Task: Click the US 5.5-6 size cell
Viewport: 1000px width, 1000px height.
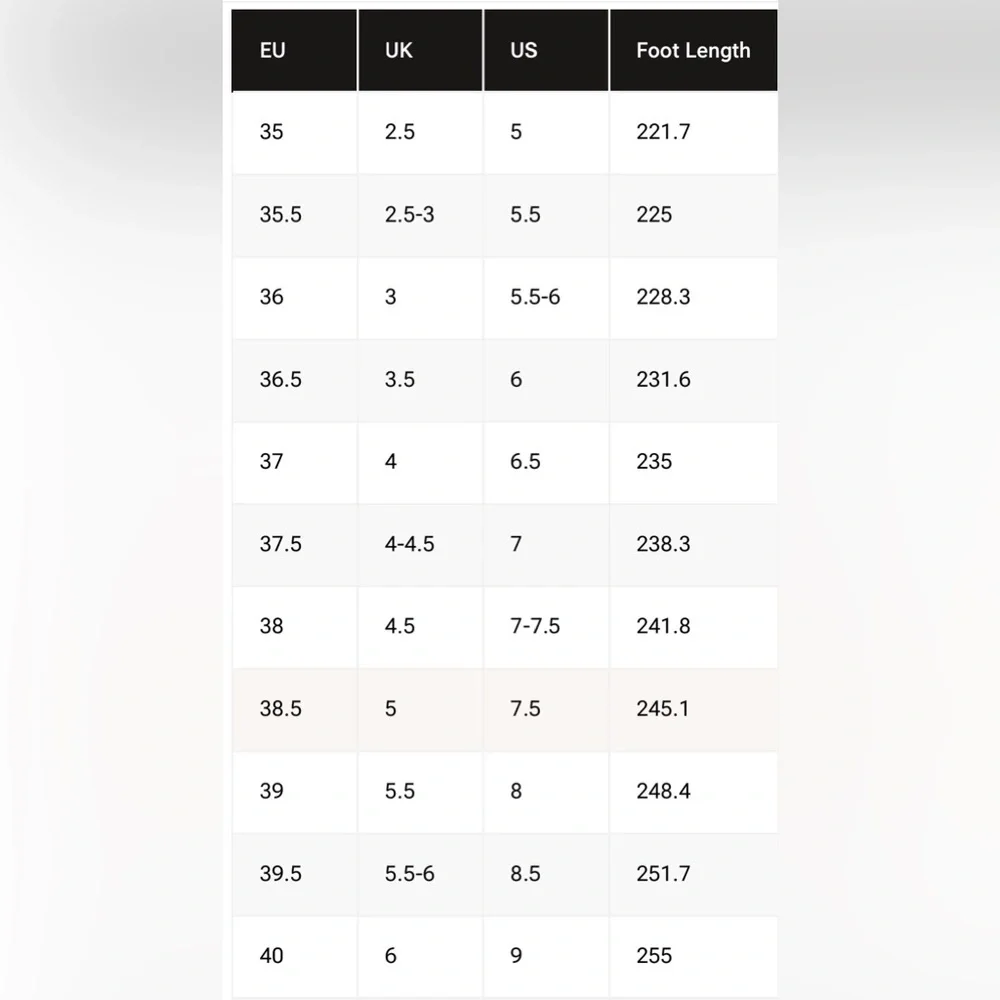Action: (546, 297)
